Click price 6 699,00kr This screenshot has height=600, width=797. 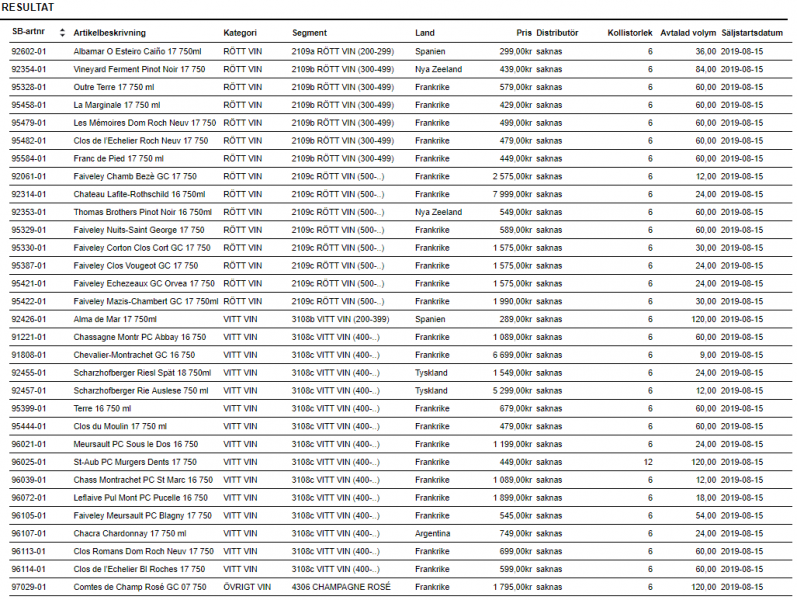coord(512,355)
